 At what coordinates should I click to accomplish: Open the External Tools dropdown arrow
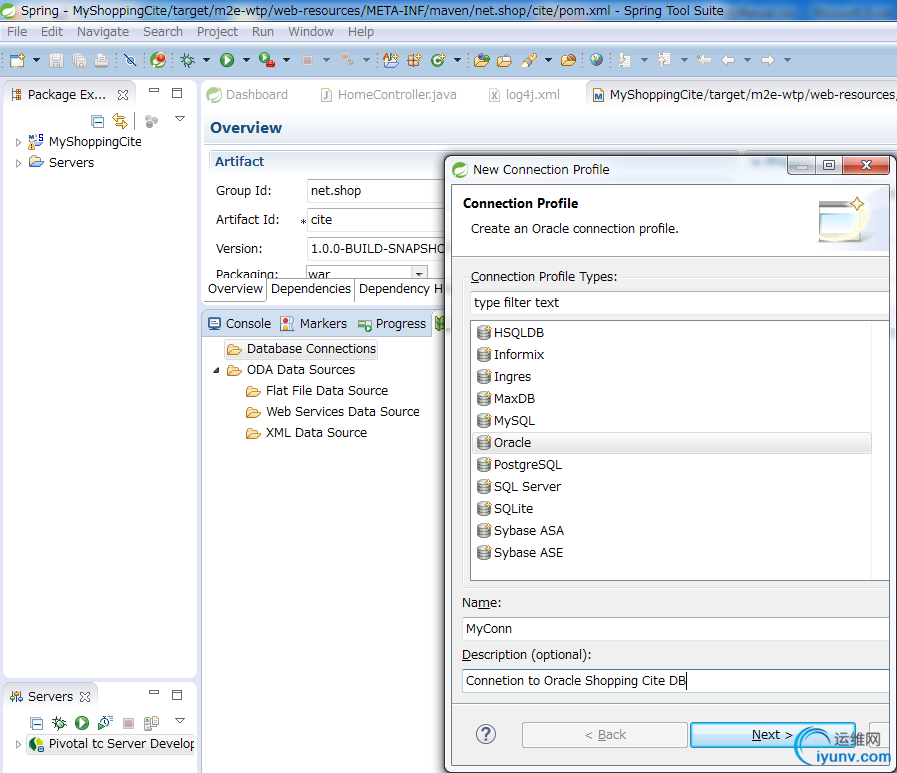pos(287,60)
